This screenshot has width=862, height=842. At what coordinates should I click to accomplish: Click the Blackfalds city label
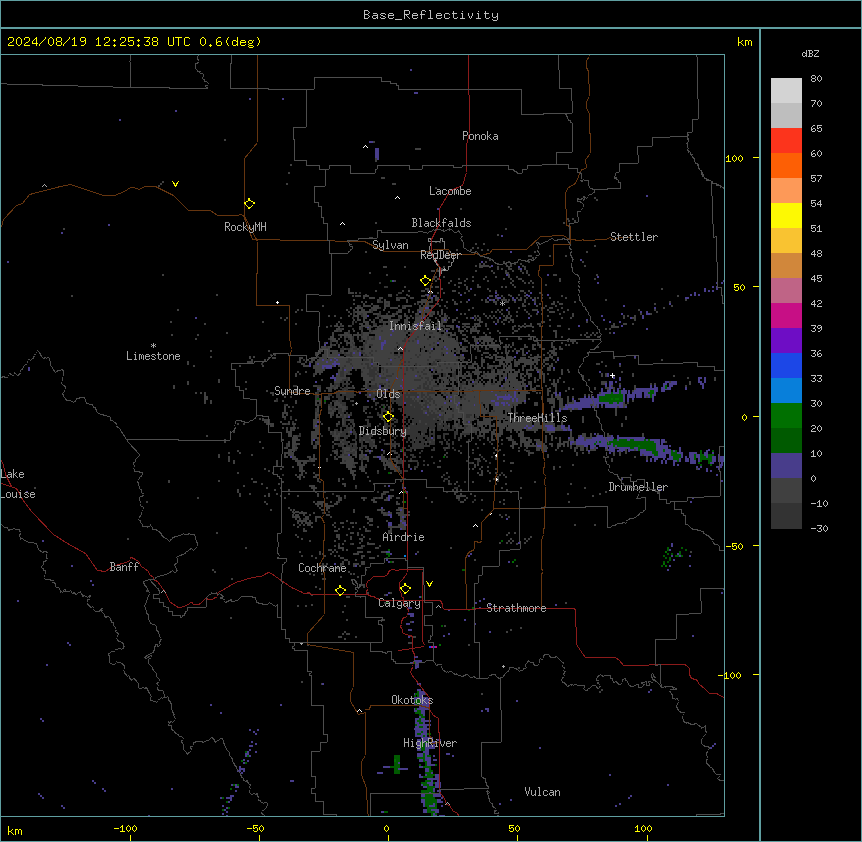(441, 223)
